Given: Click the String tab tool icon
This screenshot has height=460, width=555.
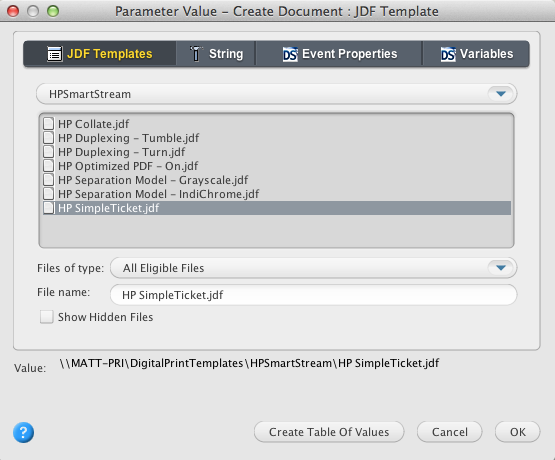Looking at the screenshot, I should click(x=196, y=54).
